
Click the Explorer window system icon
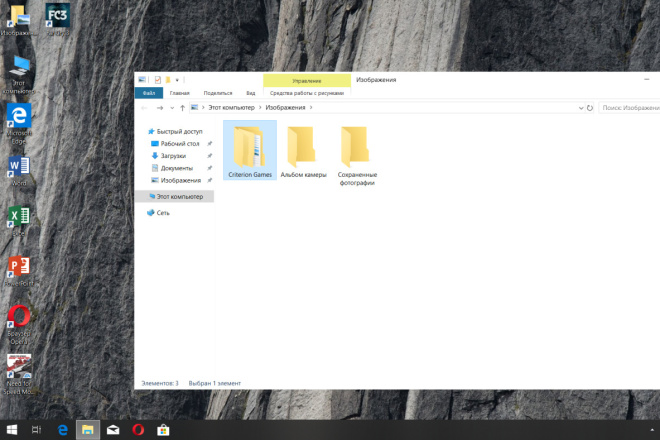(x=142, y=80)
